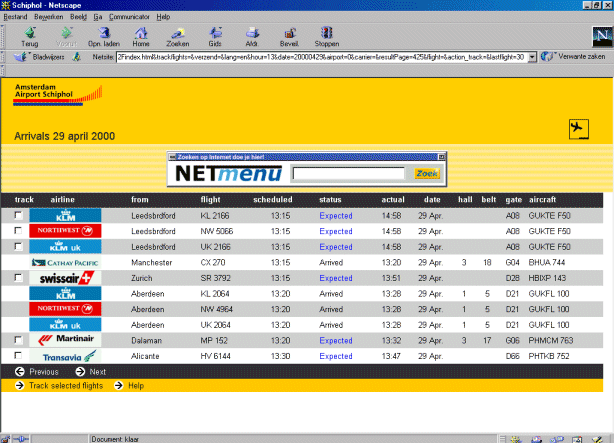Image resolution: width=614 pixels, height=443 pixels.
Task: Click the Zoek button in NETmenu
Action: (x=427, y=174)
